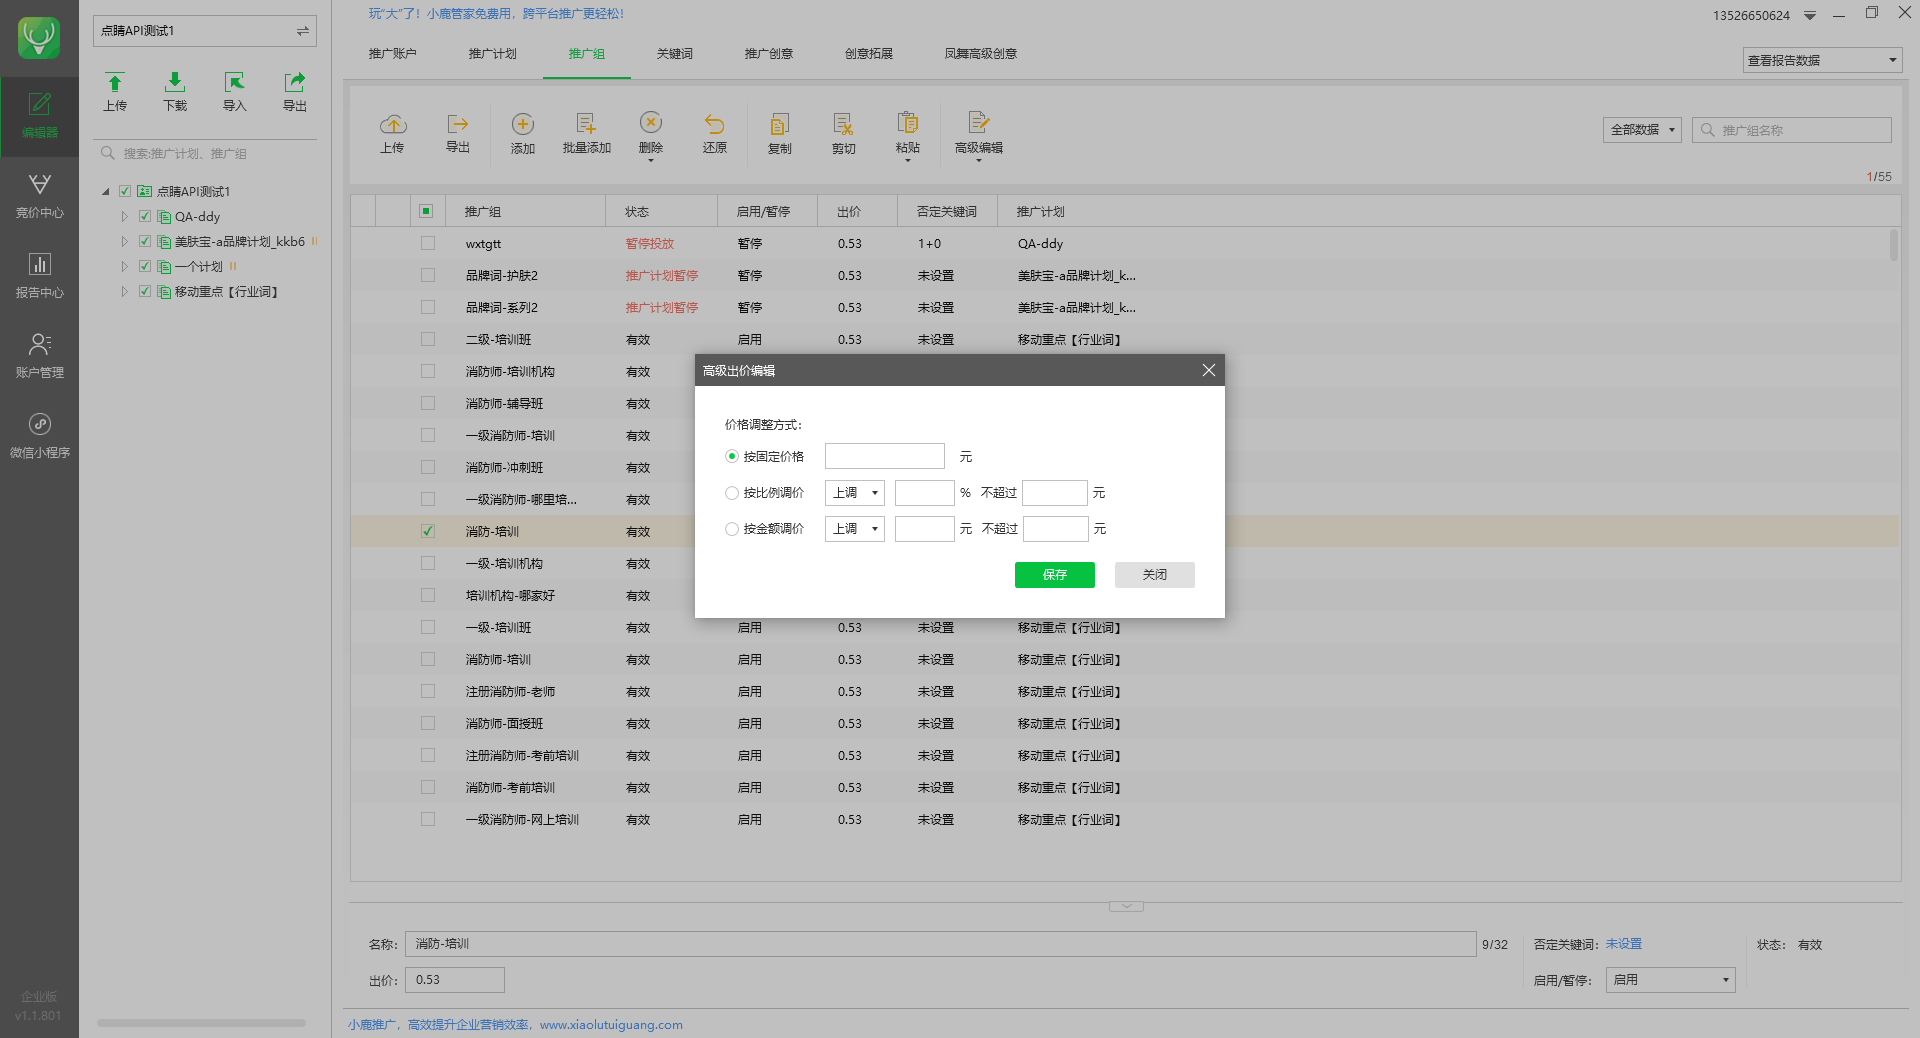Image resolution: width=1920 pixels, height=1038 pixels.
Task: Toggle the 点睛API测试1 root tree checkbox
Action: [x=125, y=191]
